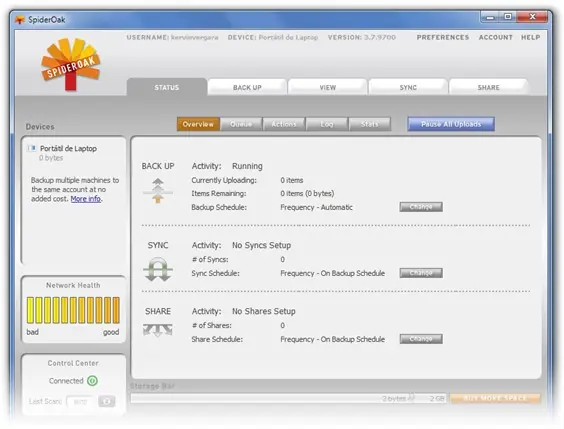The height and width of the screenshot is (429, 564).
Task: Click the SpiderOak title bar icon
Action: [19, 19]
